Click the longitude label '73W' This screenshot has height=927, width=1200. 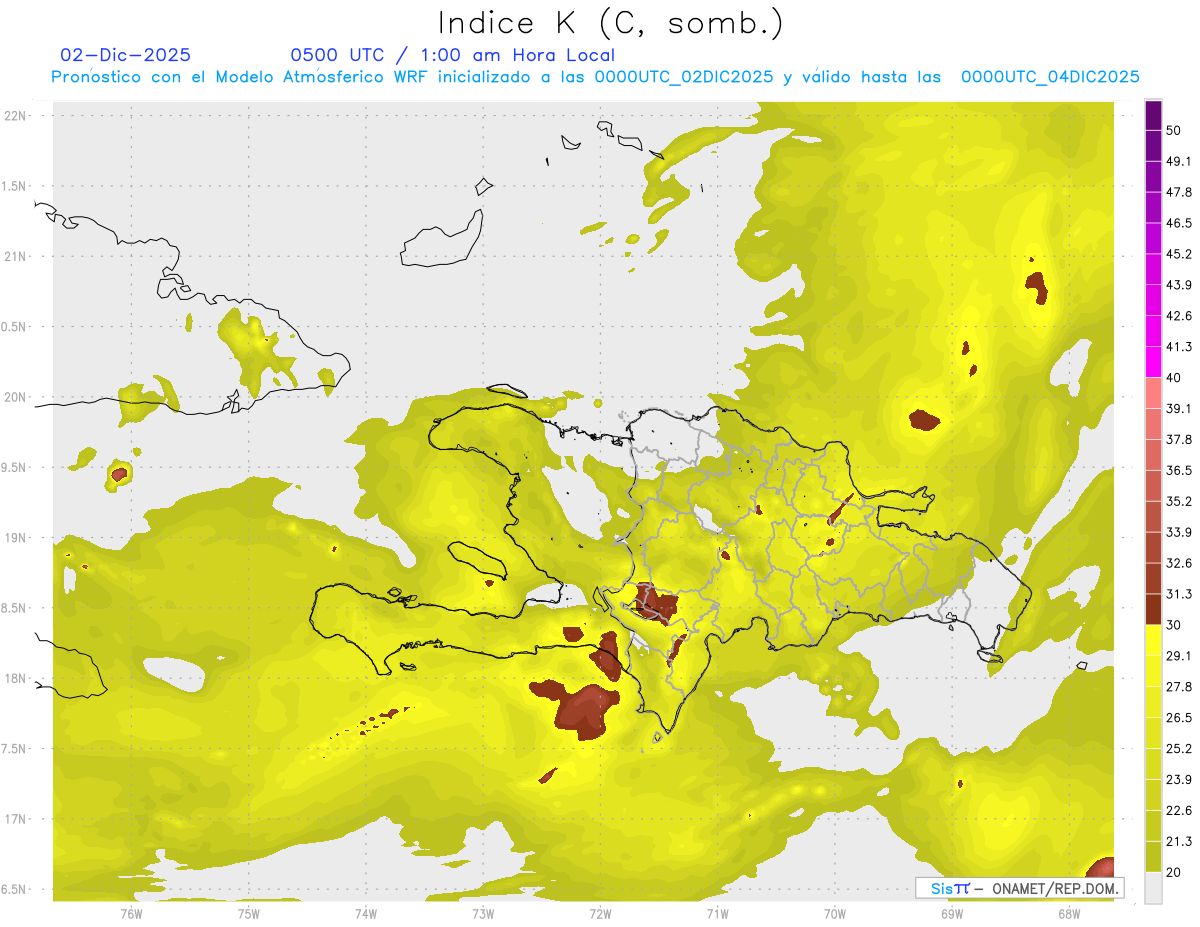pos(483,913)
